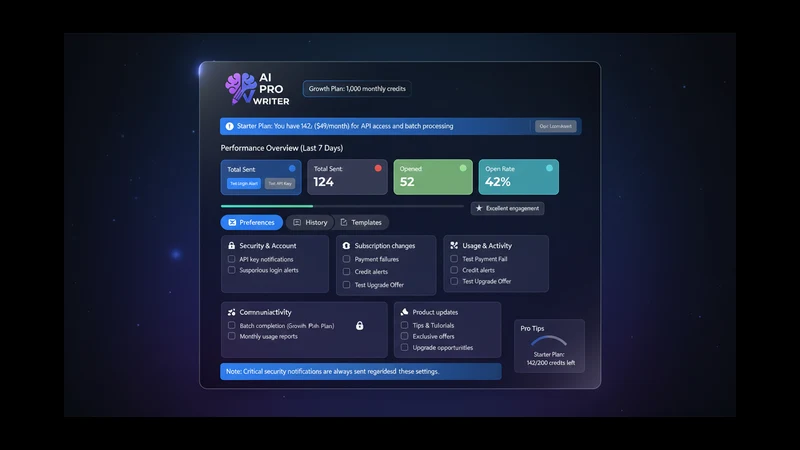The image size is (800, 450).
Task: Click the green status dot on Opened card
Action: coord(463,168)
